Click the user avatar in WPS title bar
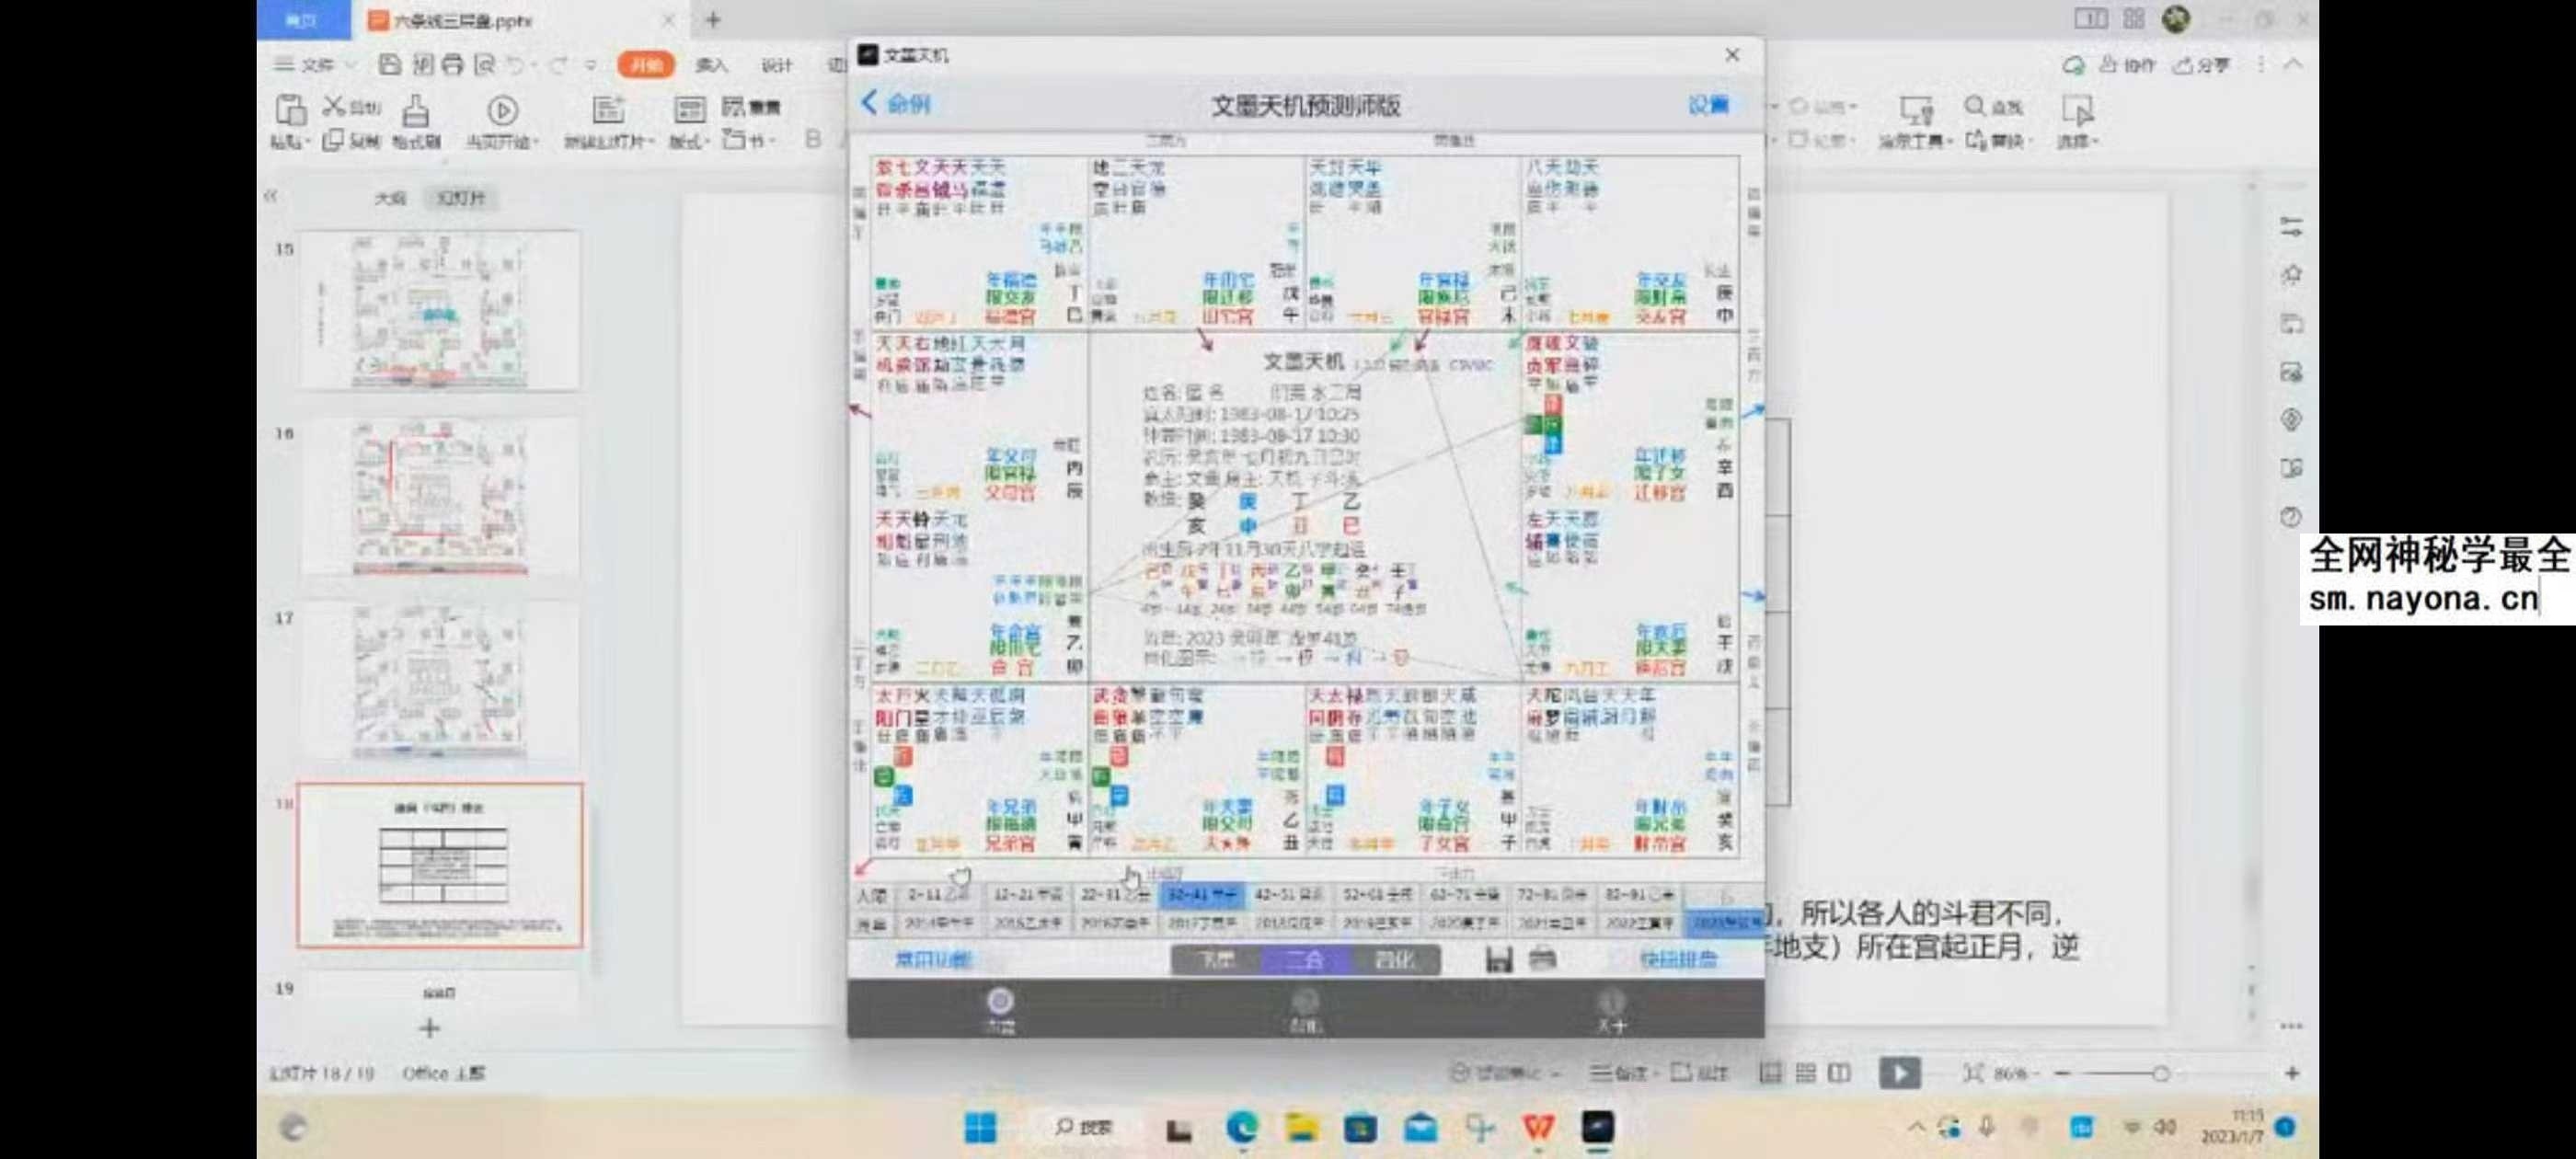 point(2176,18)
